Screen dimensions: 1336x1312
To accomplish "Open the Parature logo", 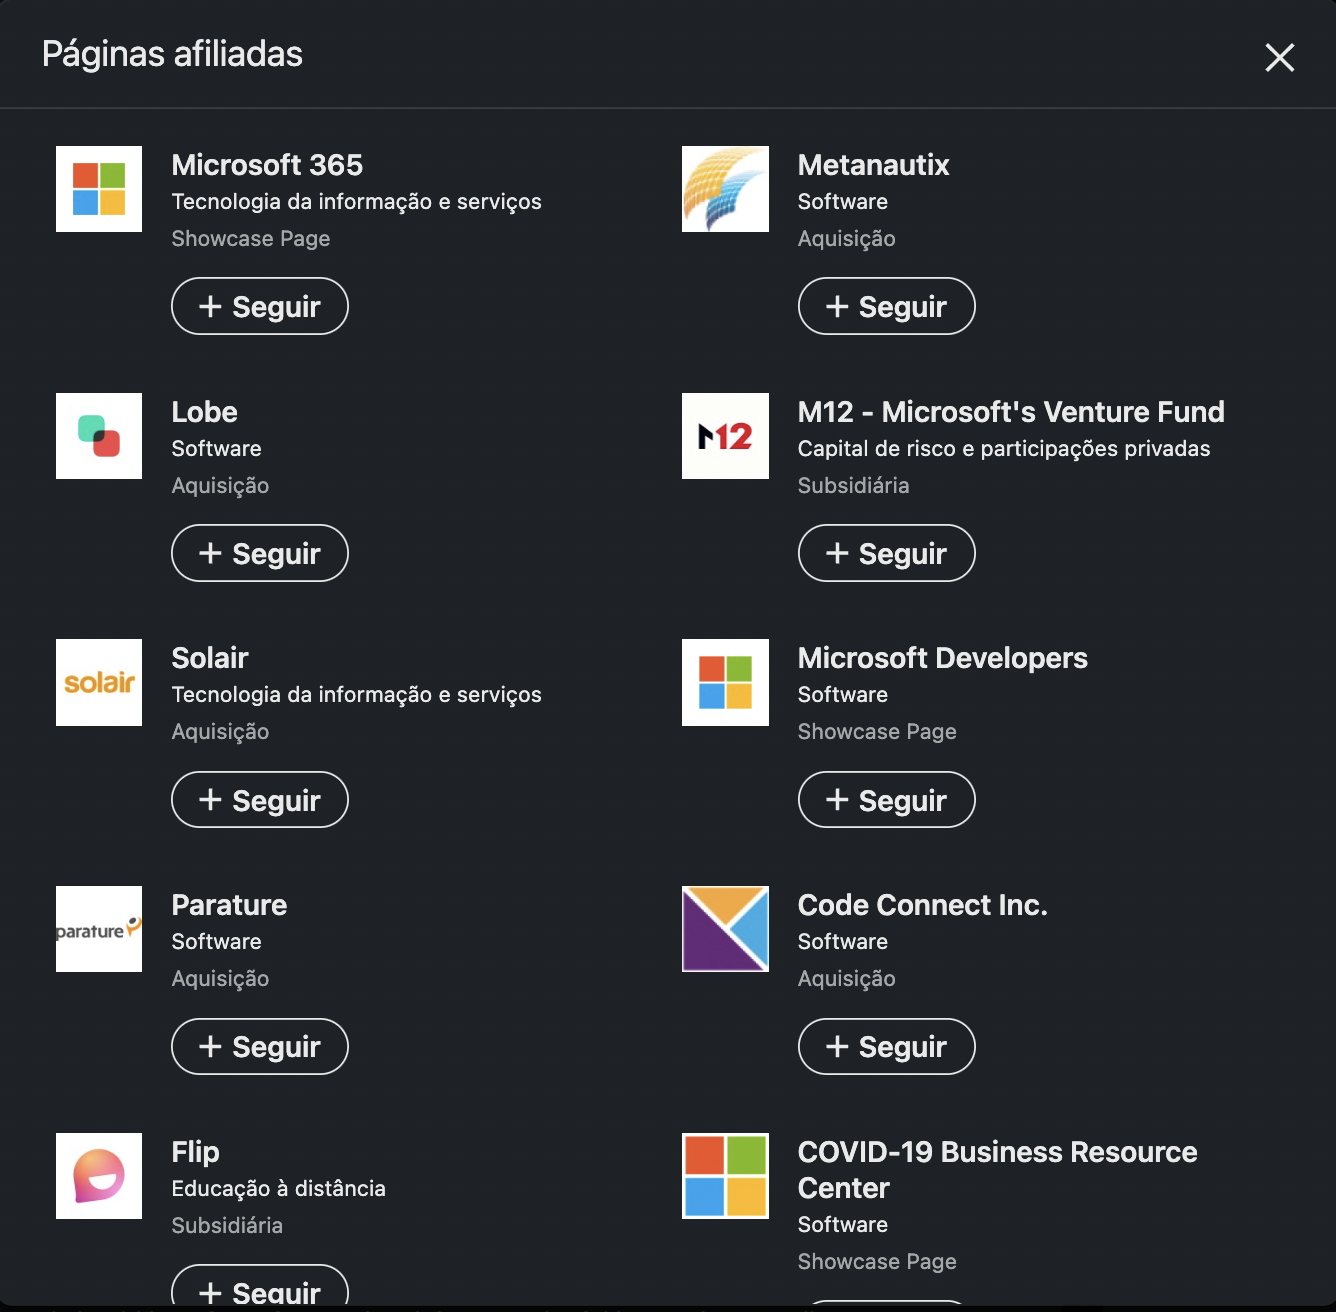I will (x=99, y=929).
